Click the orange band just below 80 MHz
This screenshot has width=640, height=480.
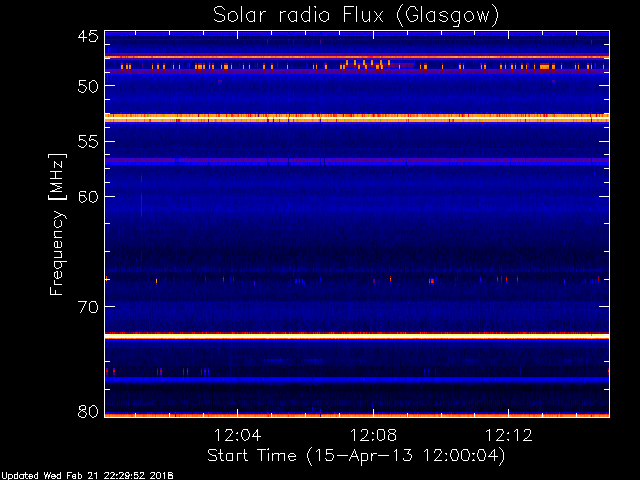click(357, 416)
